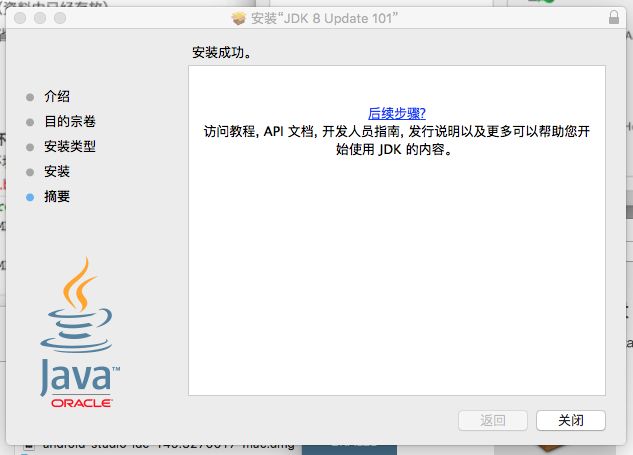The image size is (633, 455).
Task: Click the disabled 返回 button
Action: coord(493,420)
